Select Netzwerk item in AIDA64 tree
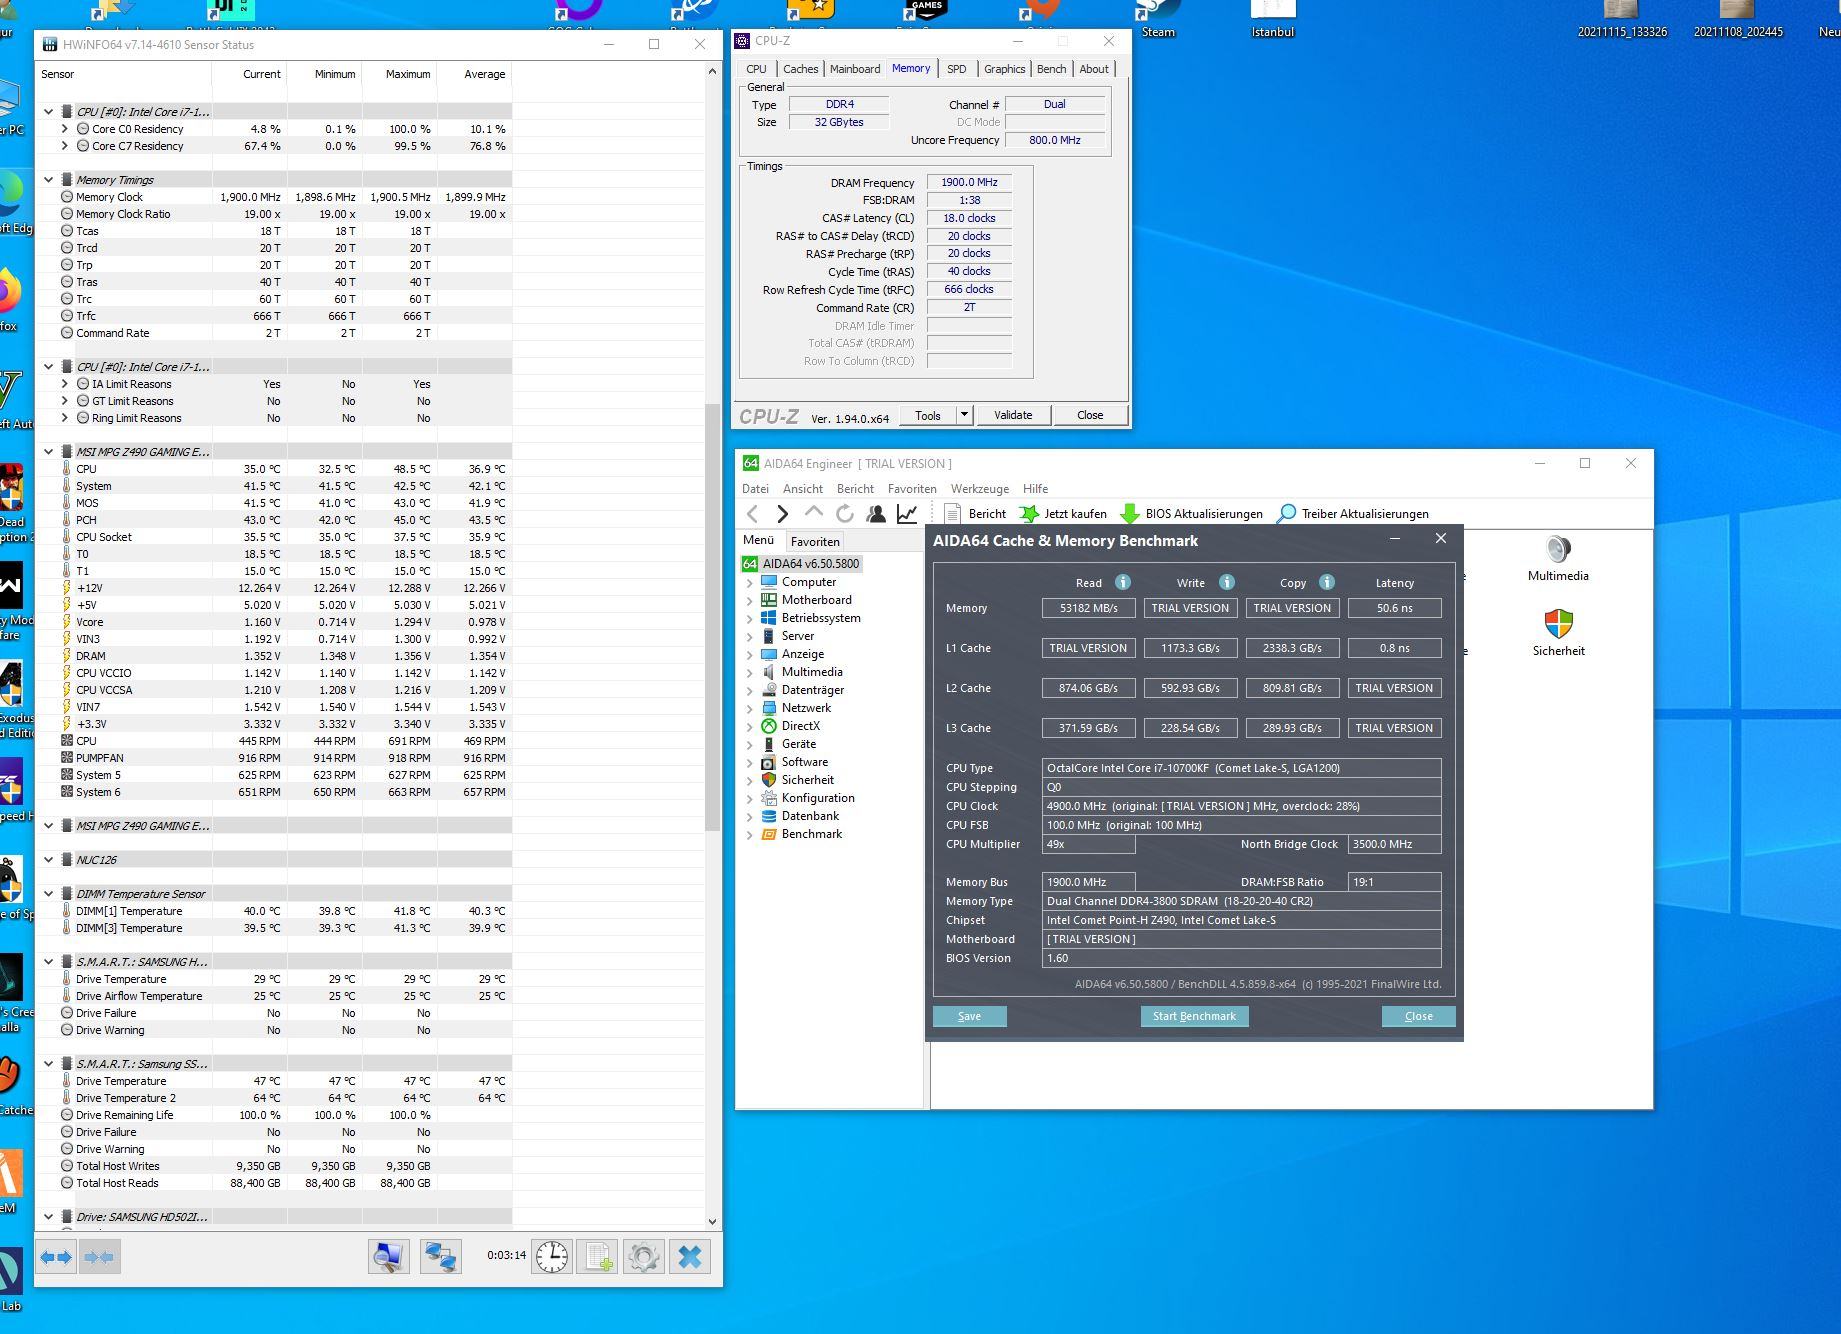 point(806,708)
